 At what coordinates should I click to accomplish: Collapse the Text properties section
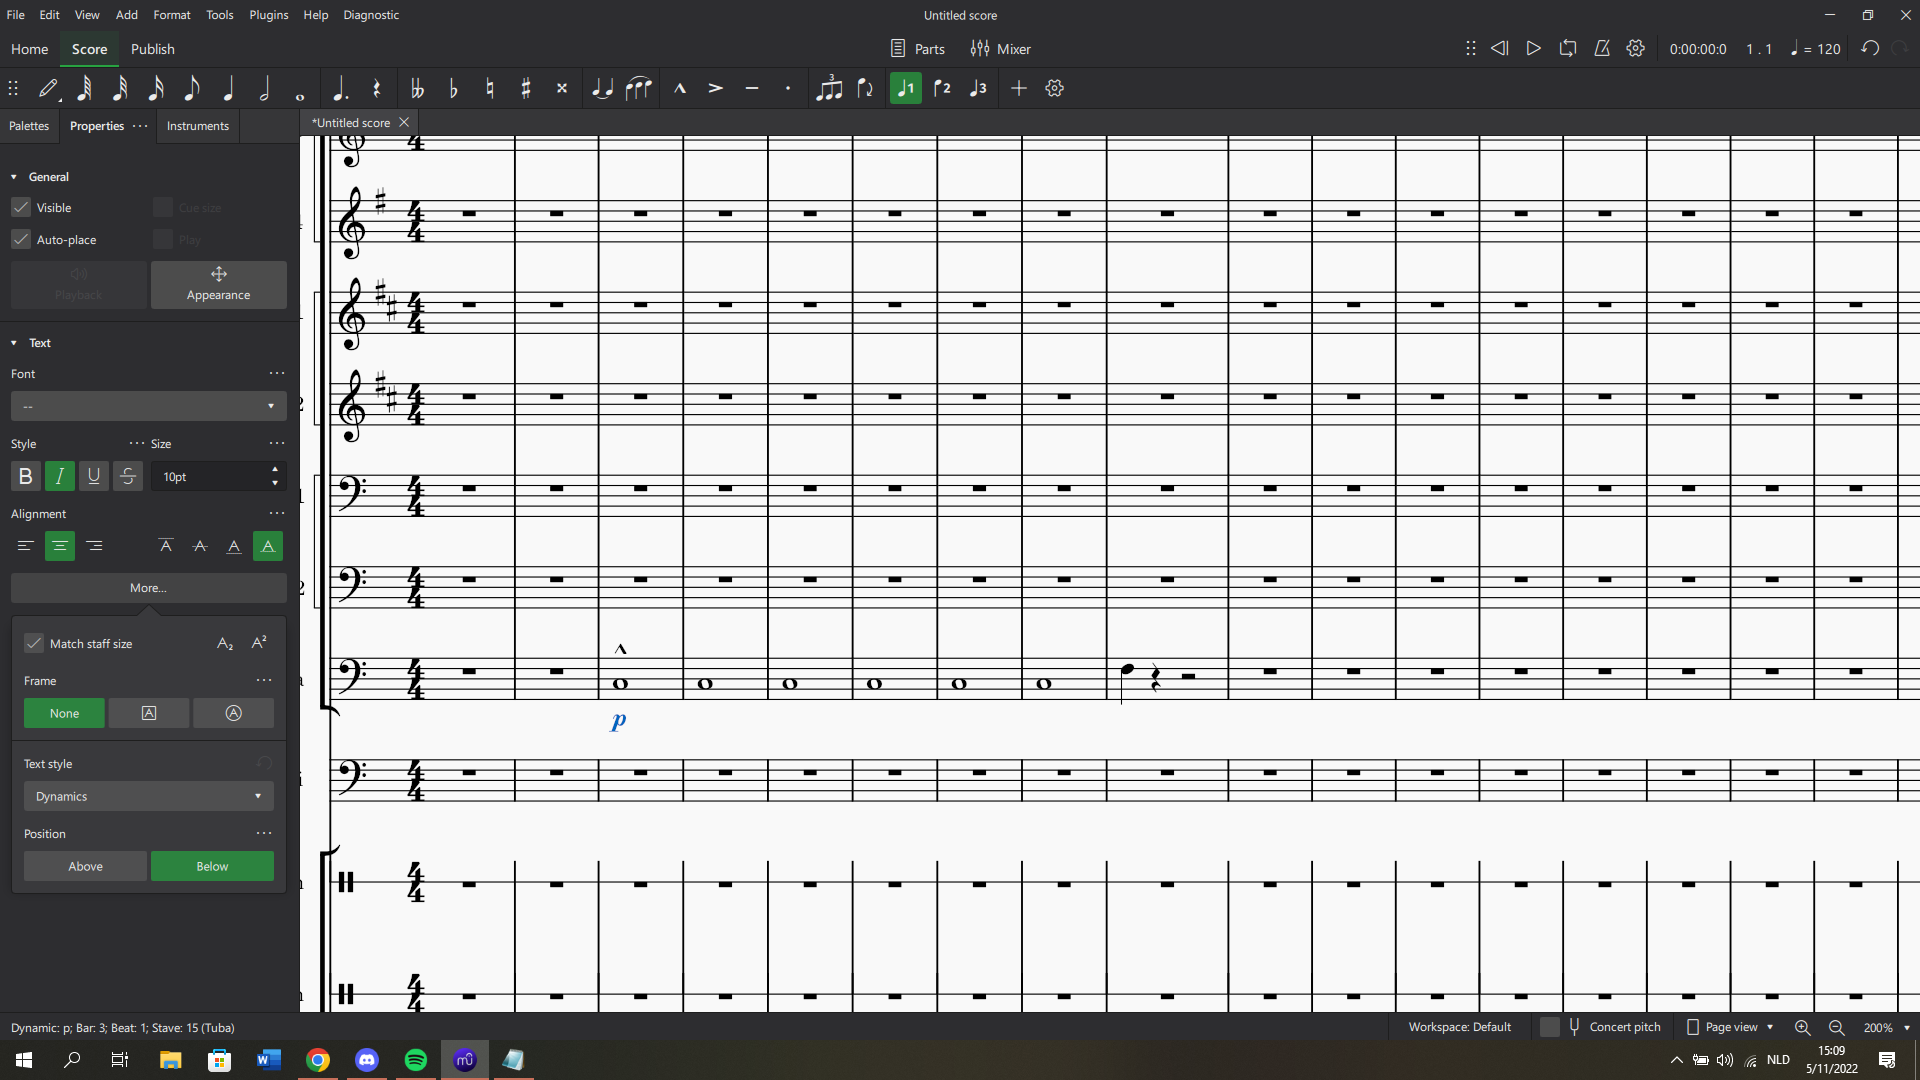click(x=13, y=343)
